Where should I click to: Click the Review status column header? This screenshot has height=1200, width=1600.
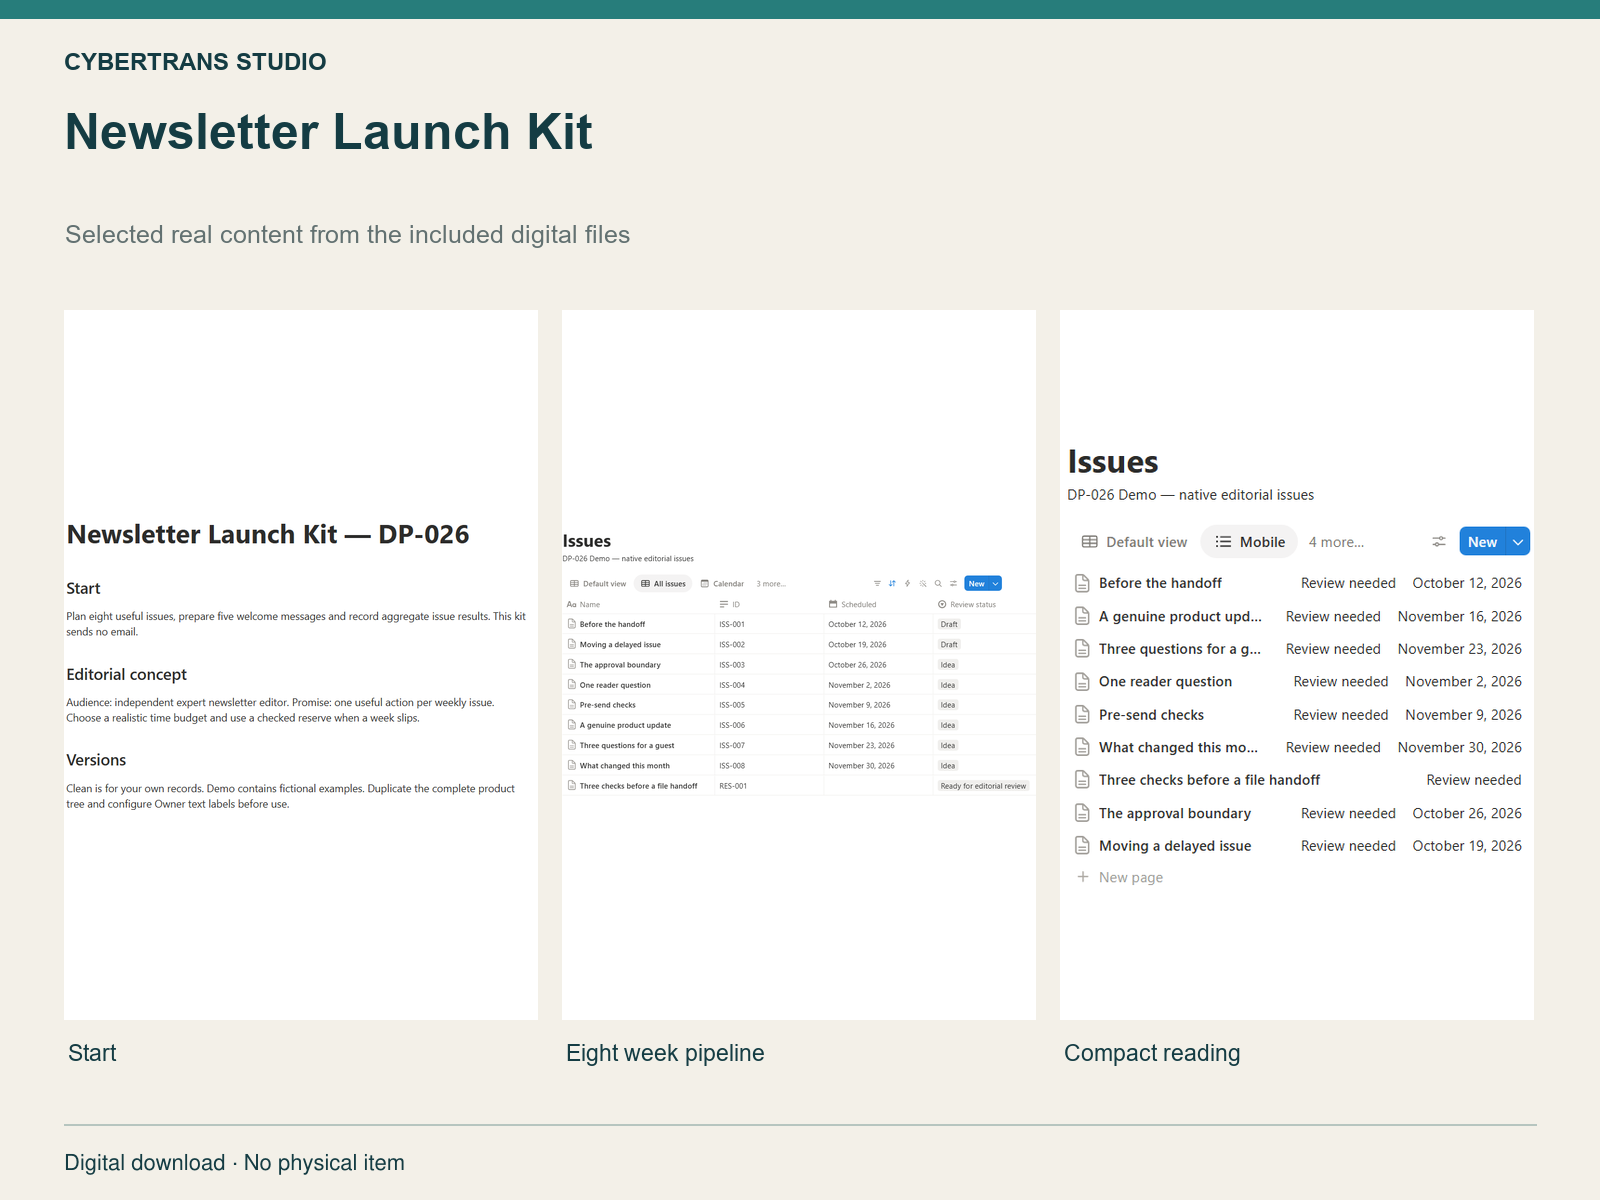[967, 604]
